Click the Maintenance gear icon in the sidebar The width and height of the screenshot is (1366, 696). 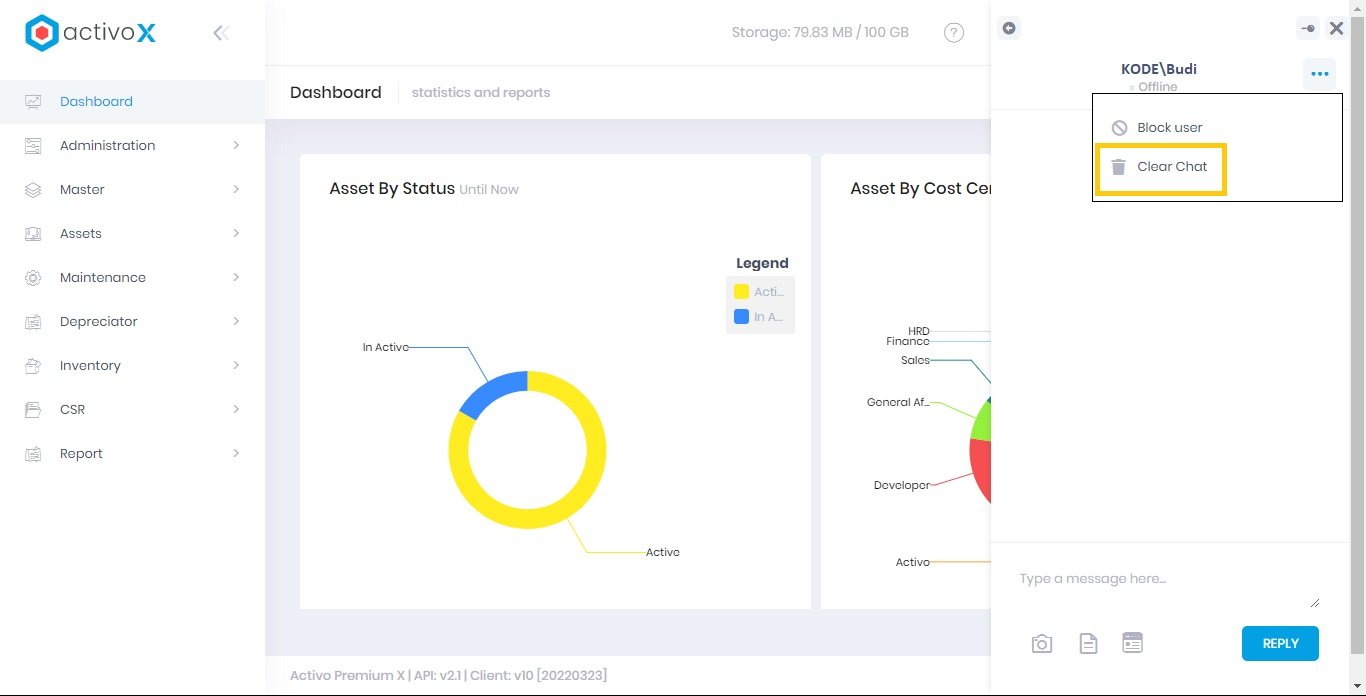tap(31, 277)
